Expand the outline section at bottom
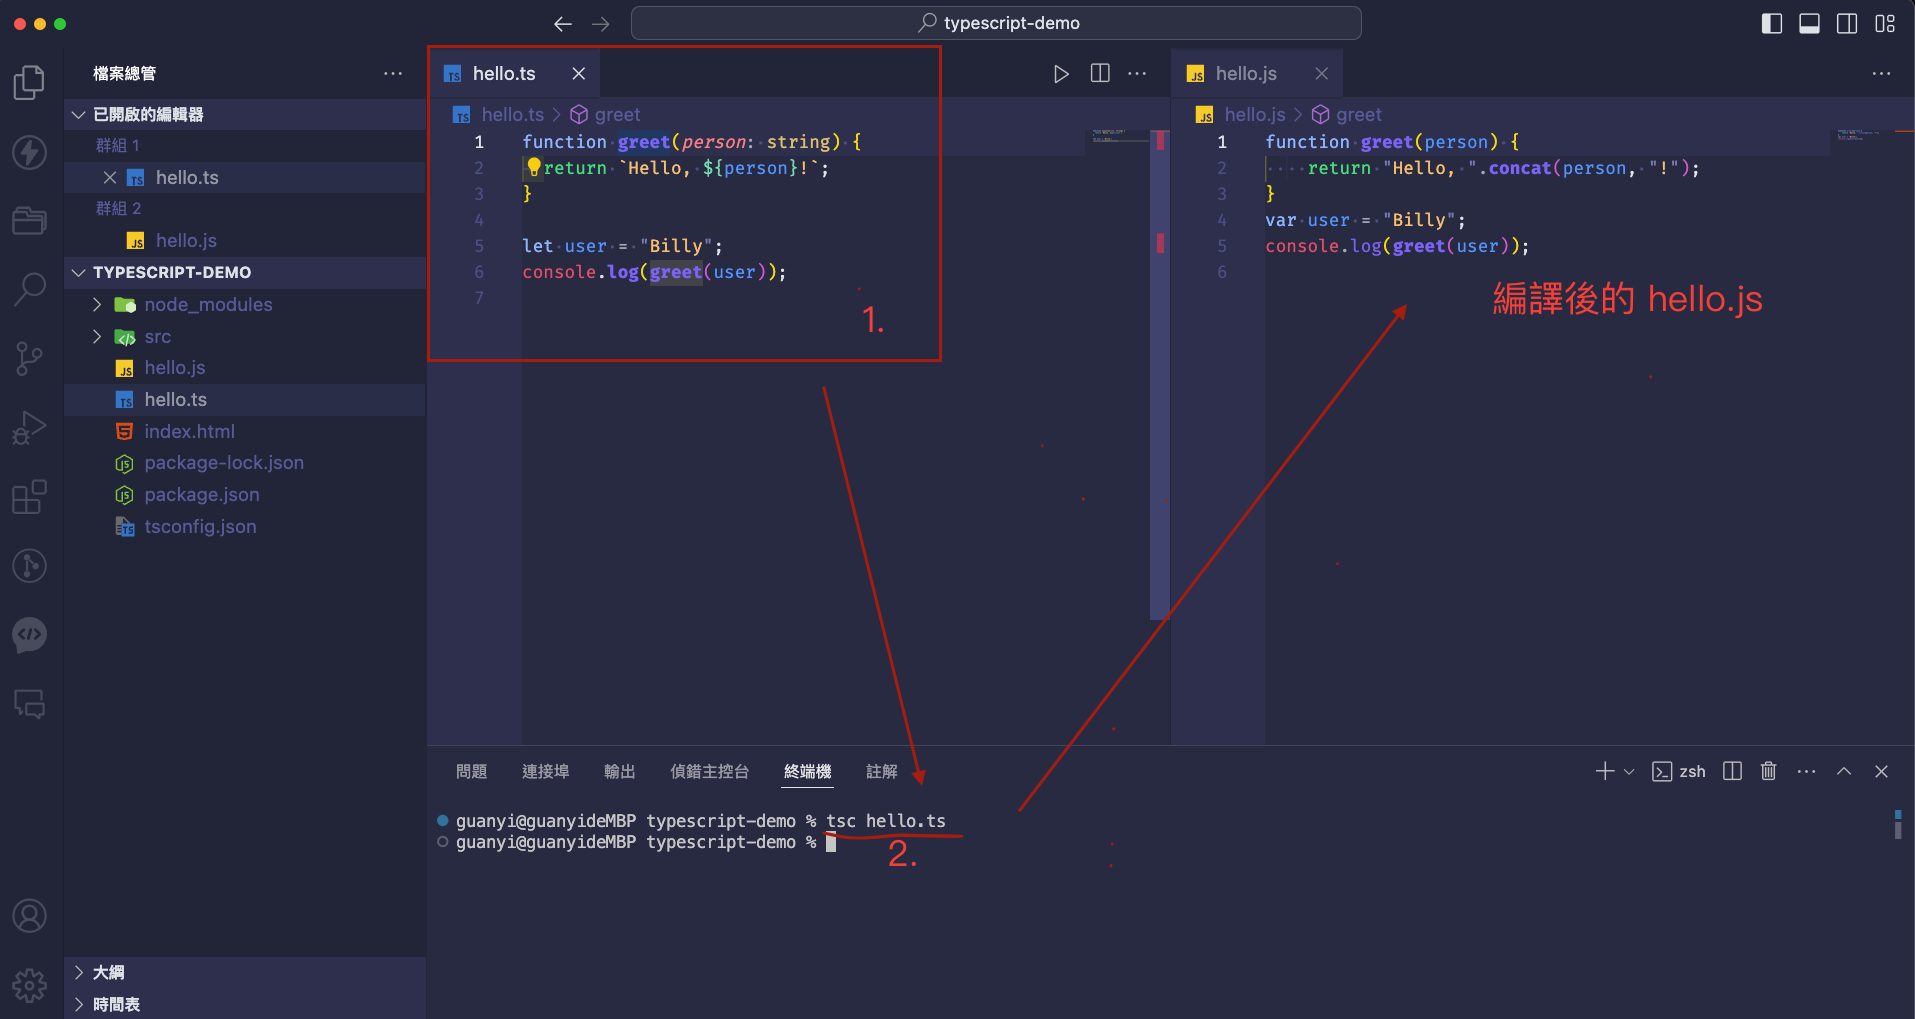This screenshot has width=1915, height=1019. click(245, 972)
